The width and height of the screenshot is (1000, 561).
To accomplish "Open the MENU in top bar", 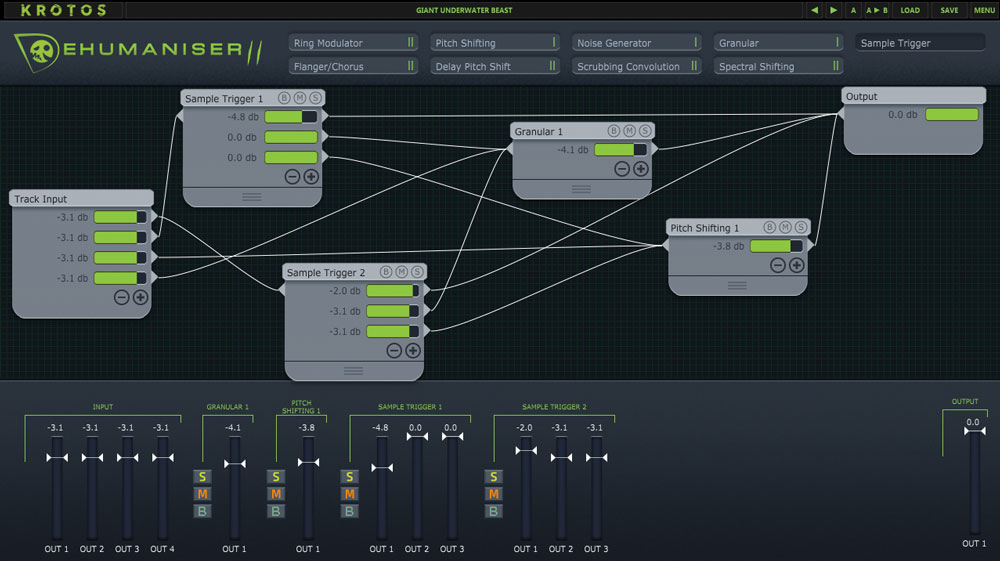I will [984, 10].
